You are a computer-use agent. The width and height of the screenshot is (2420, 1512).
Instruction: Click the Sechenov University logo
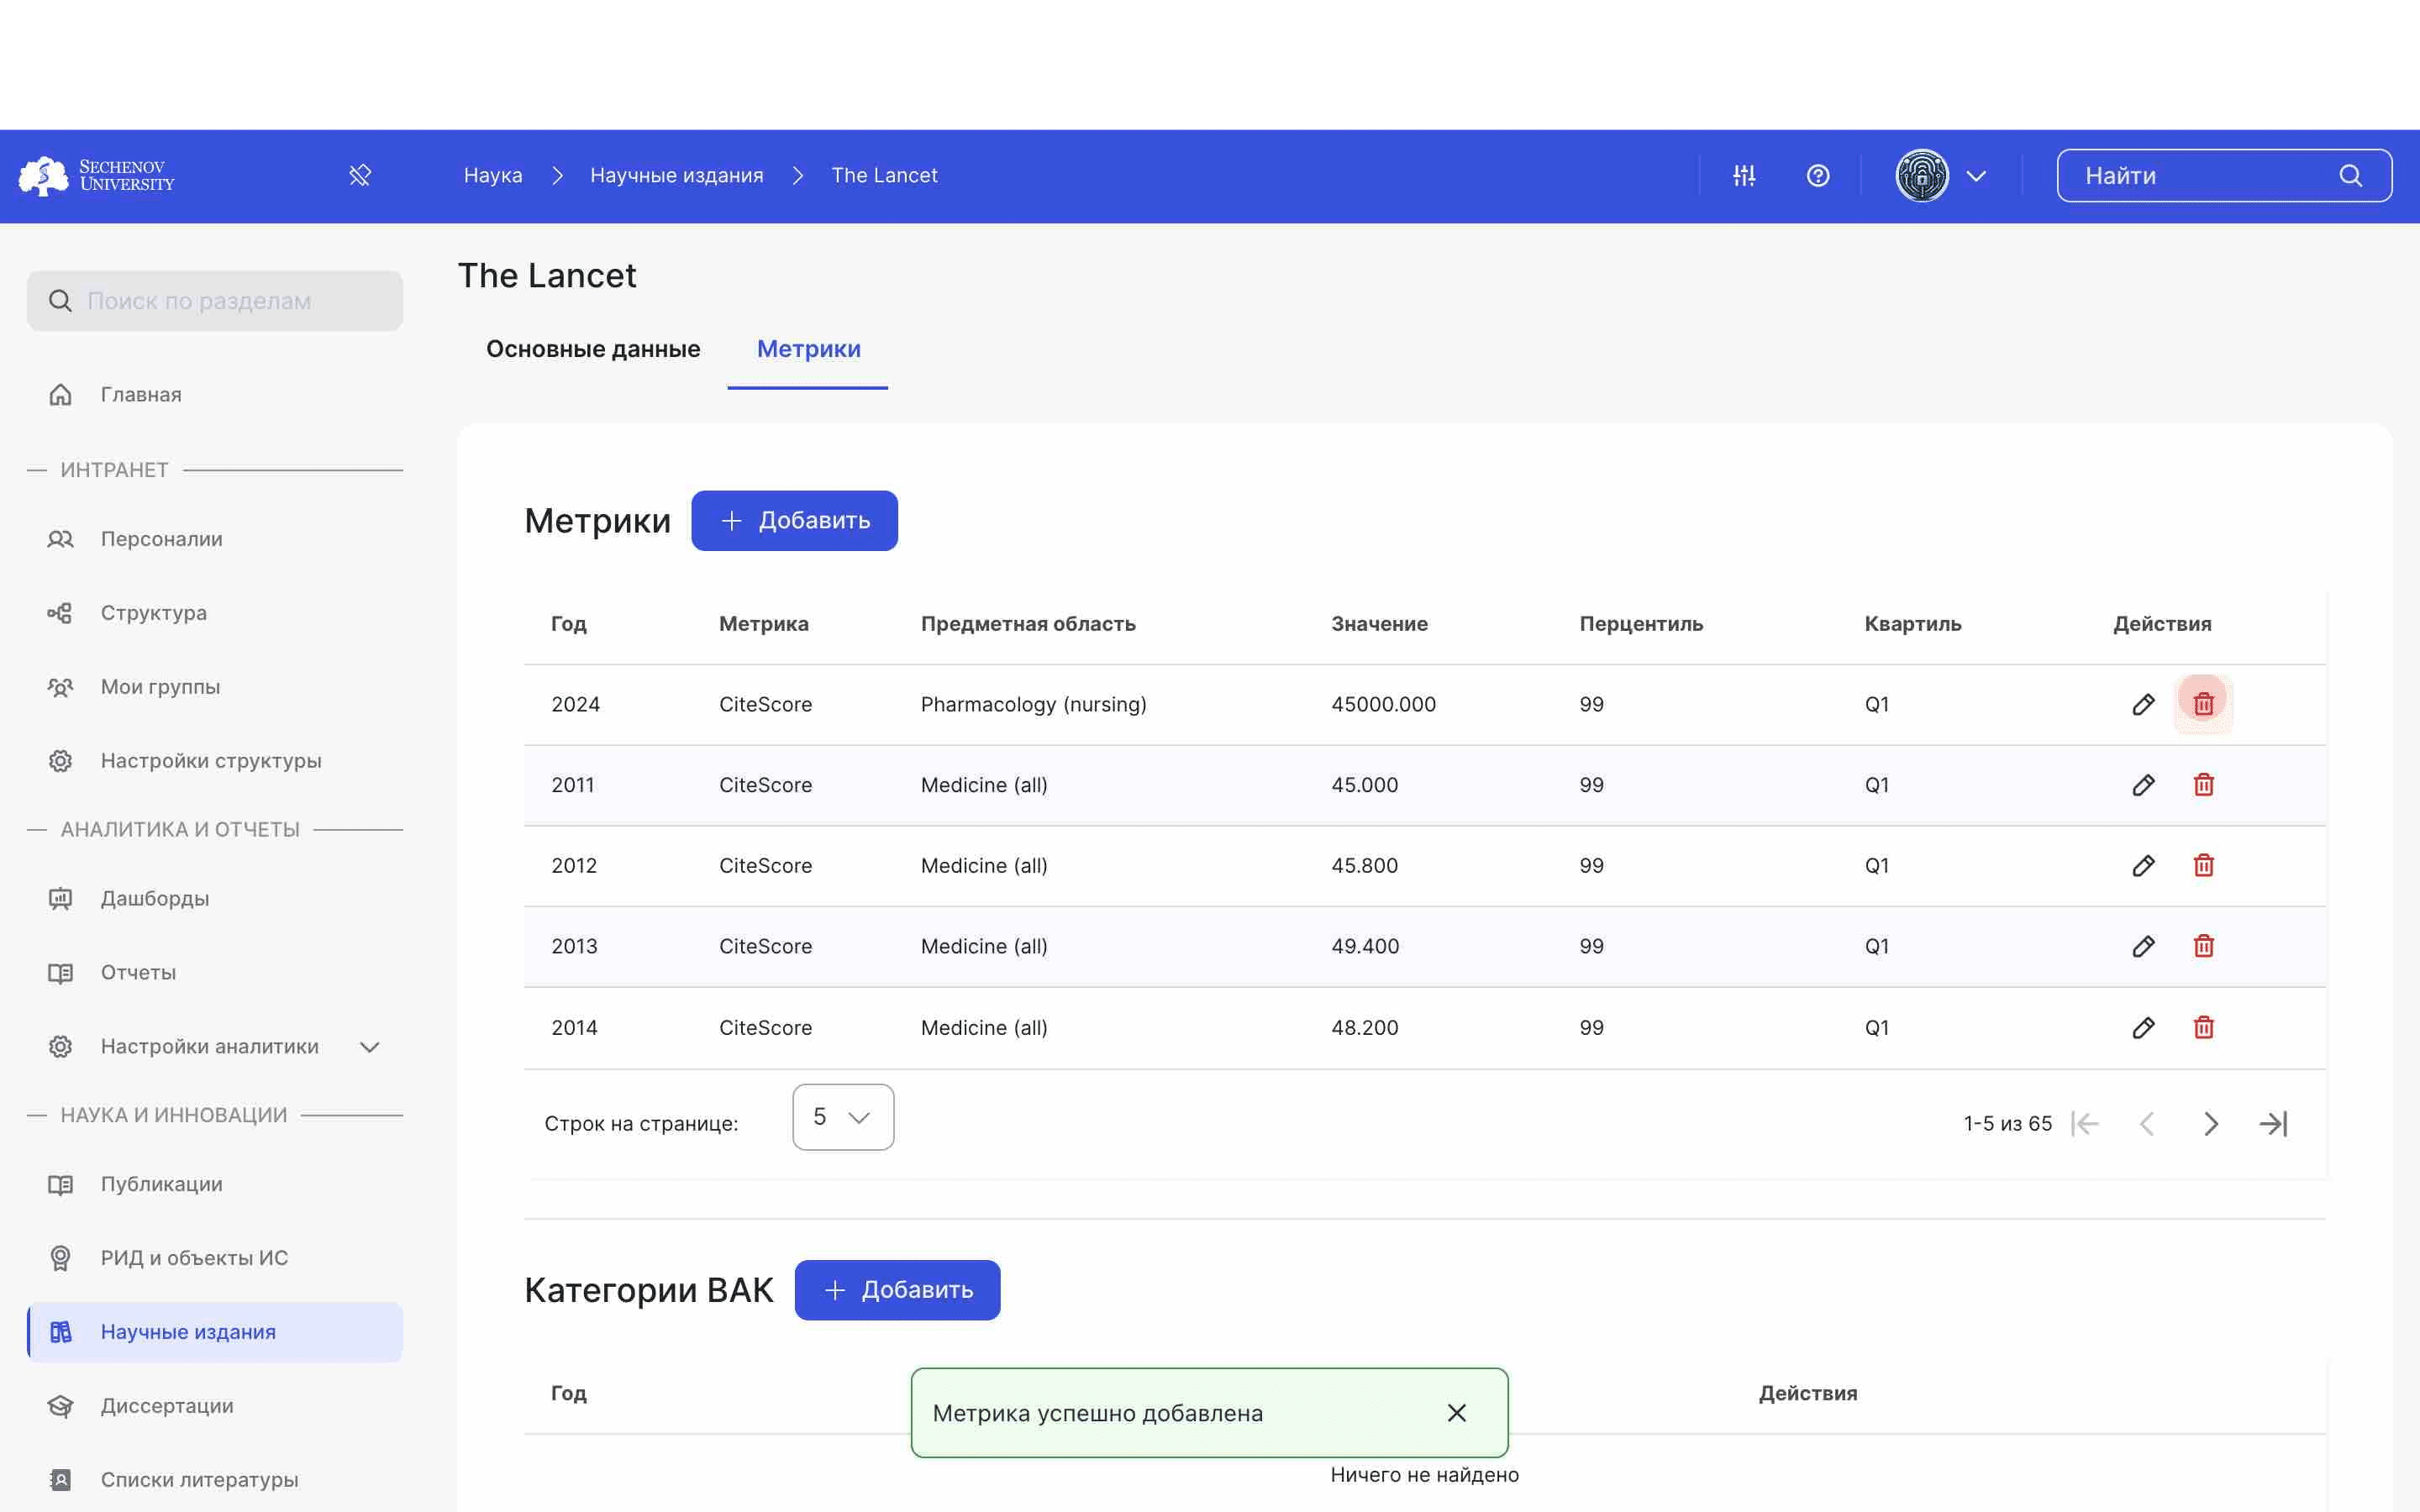tap(97, 176)
